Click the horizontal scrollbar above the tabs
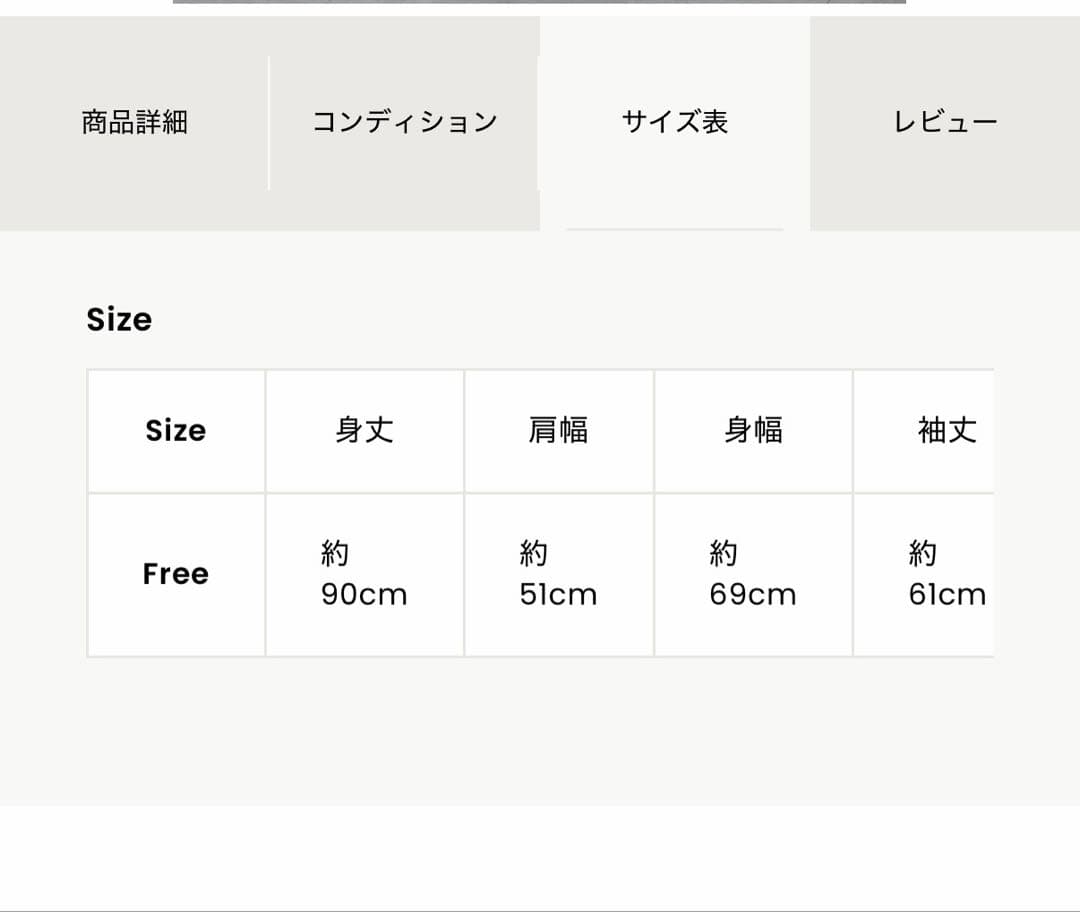The height and width of the screenshot is (912, 1080). [x=540, y=6]
